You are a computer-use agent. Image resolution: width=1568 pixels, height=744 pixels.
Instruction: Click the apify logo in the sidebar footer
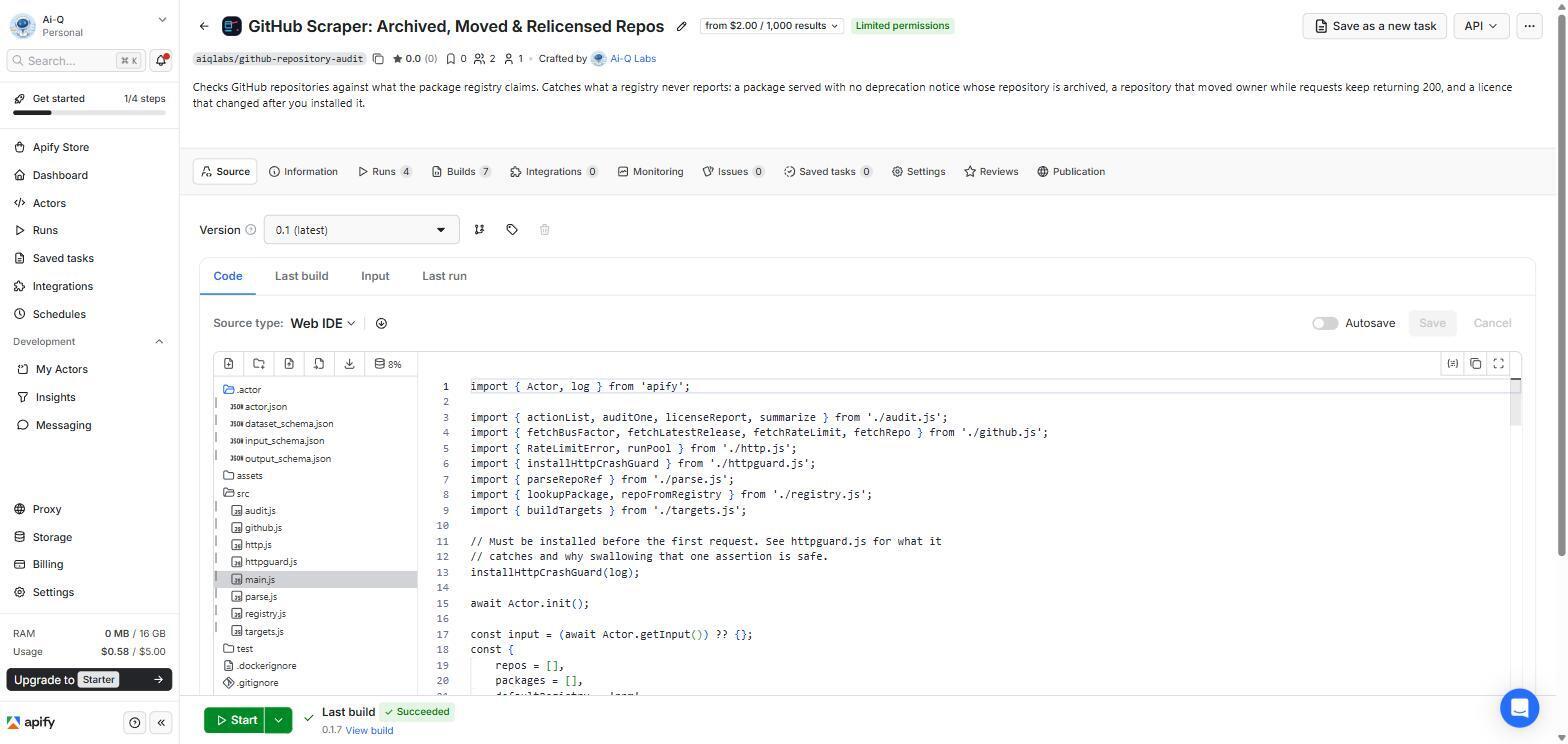tap(31, 723)
